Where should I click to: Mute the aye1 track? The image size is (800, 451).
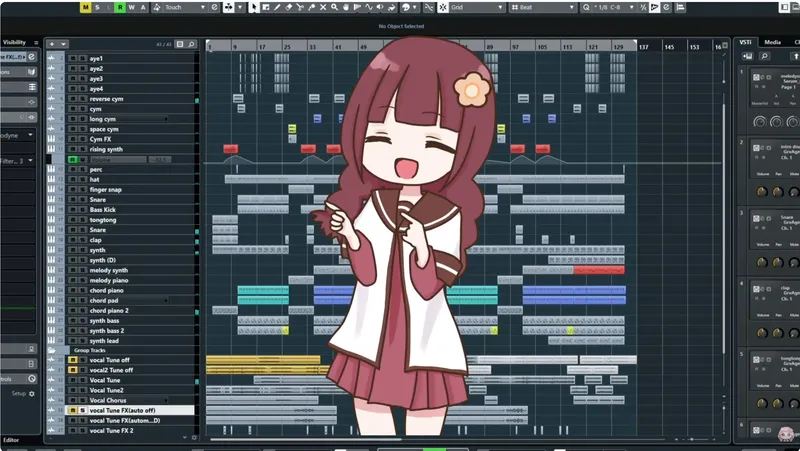pos(73,58)
